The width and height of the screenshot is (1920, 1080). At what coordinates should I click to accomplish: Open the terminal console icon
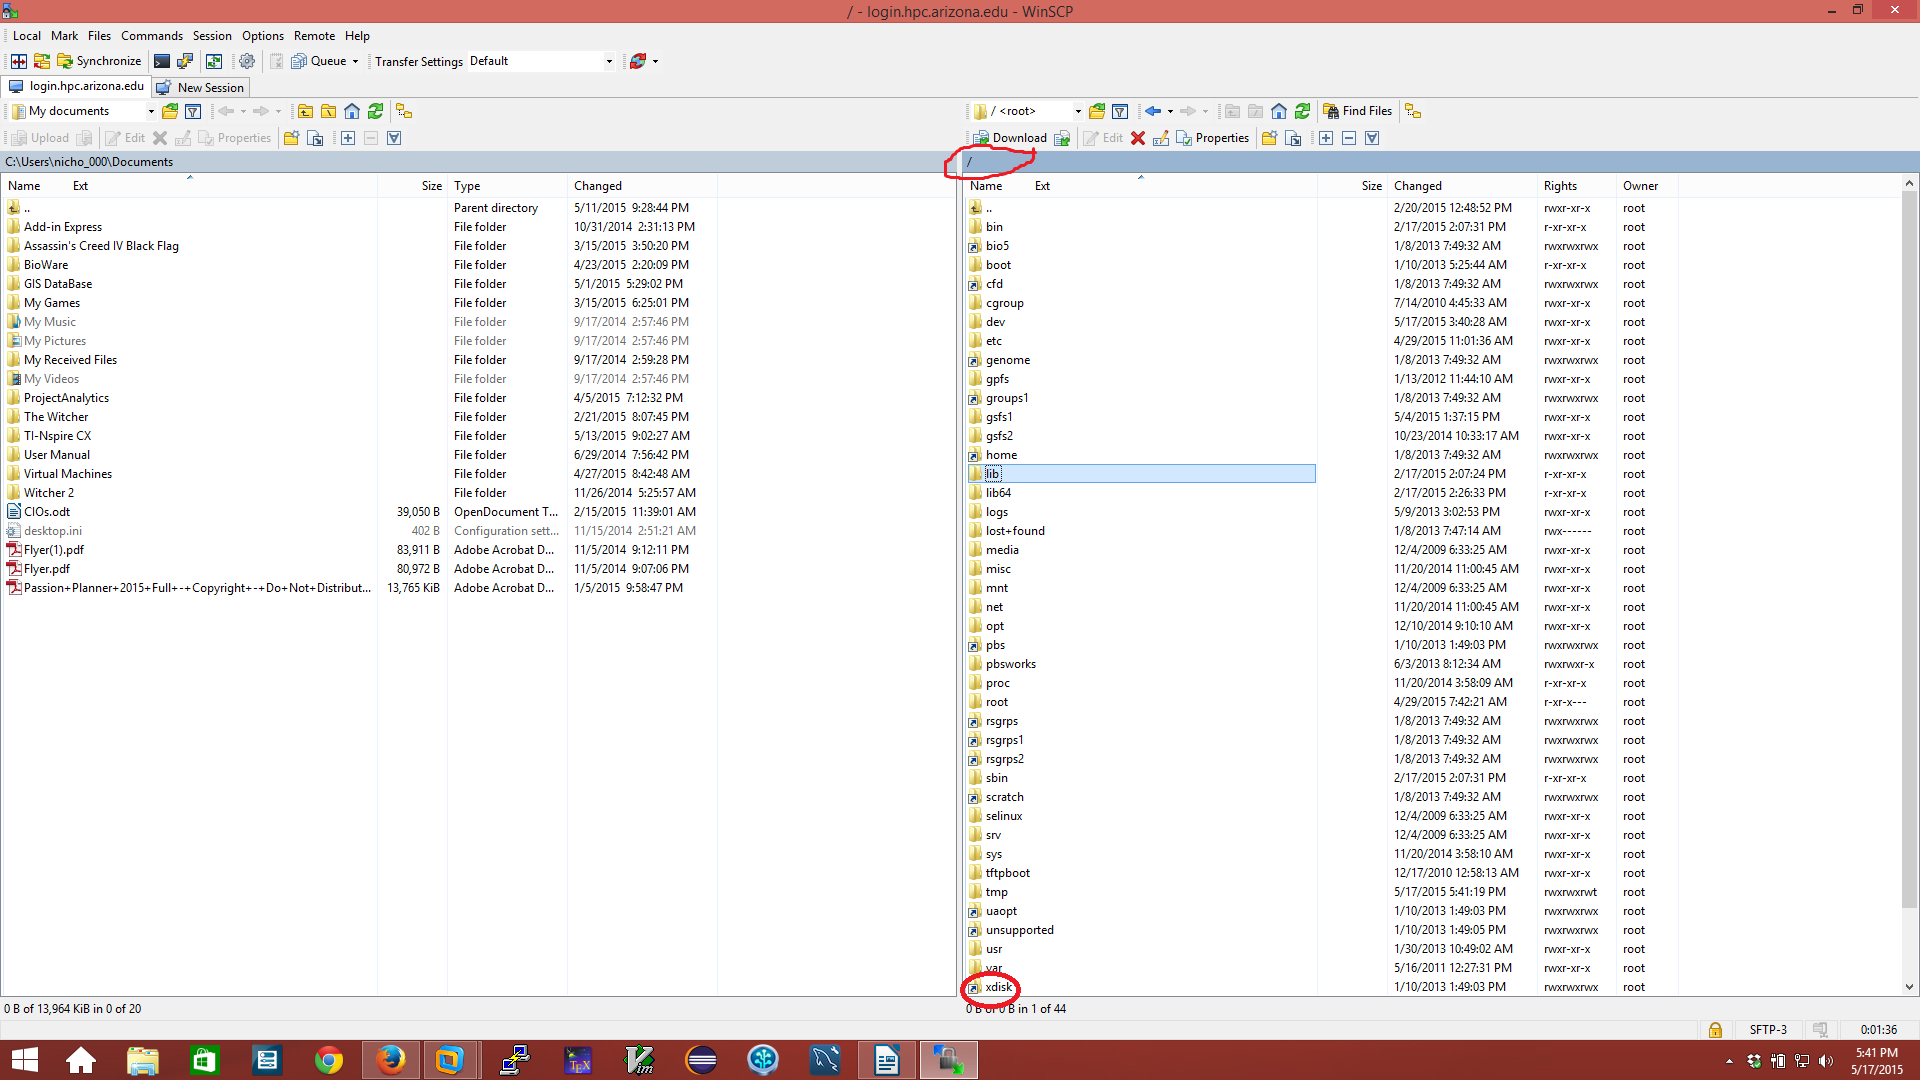161,61
